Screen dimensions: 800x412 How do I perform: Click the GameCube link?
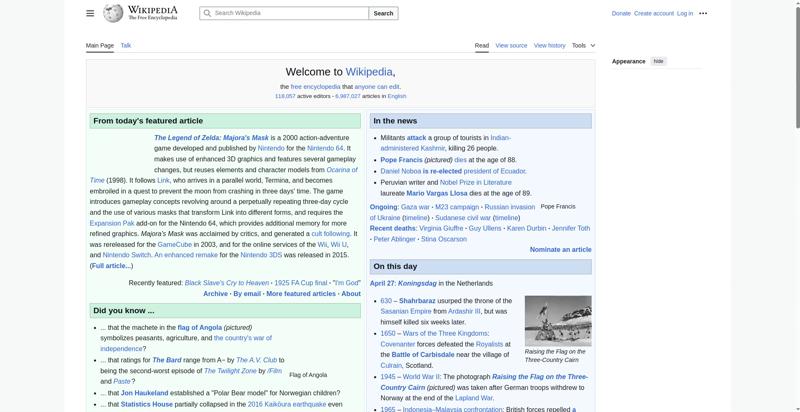[x=174, y=244]
